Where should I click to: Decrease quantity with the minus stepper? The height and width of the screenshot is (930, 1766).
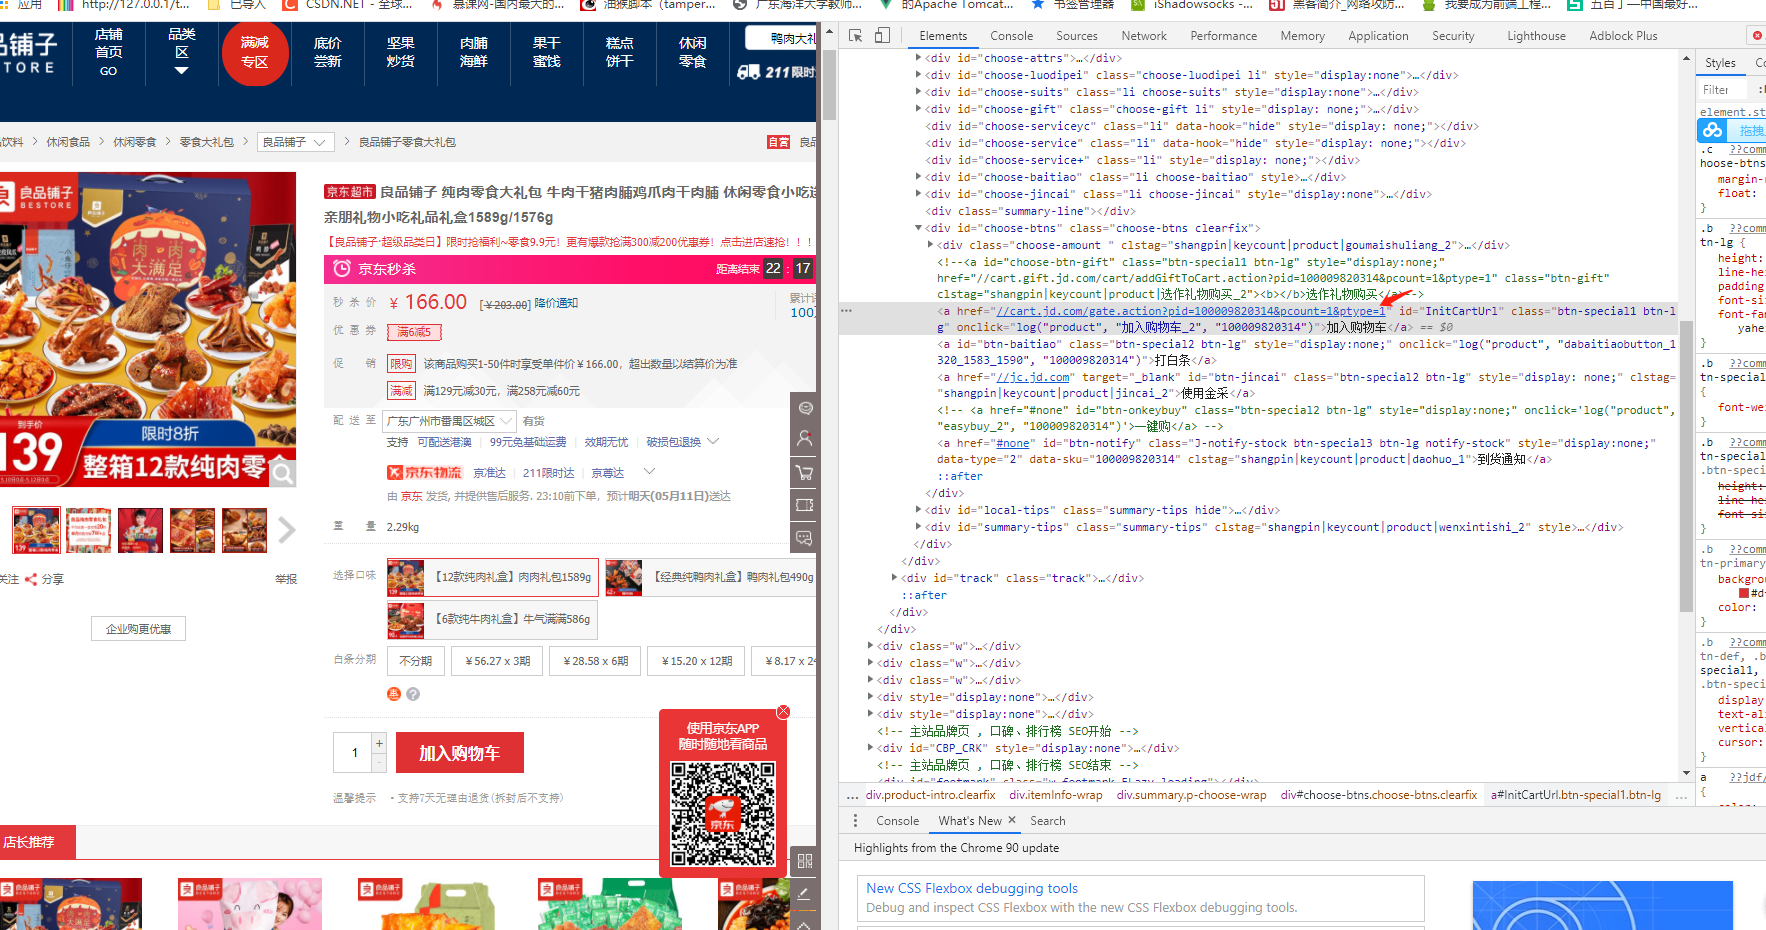[x=379, y=762]
